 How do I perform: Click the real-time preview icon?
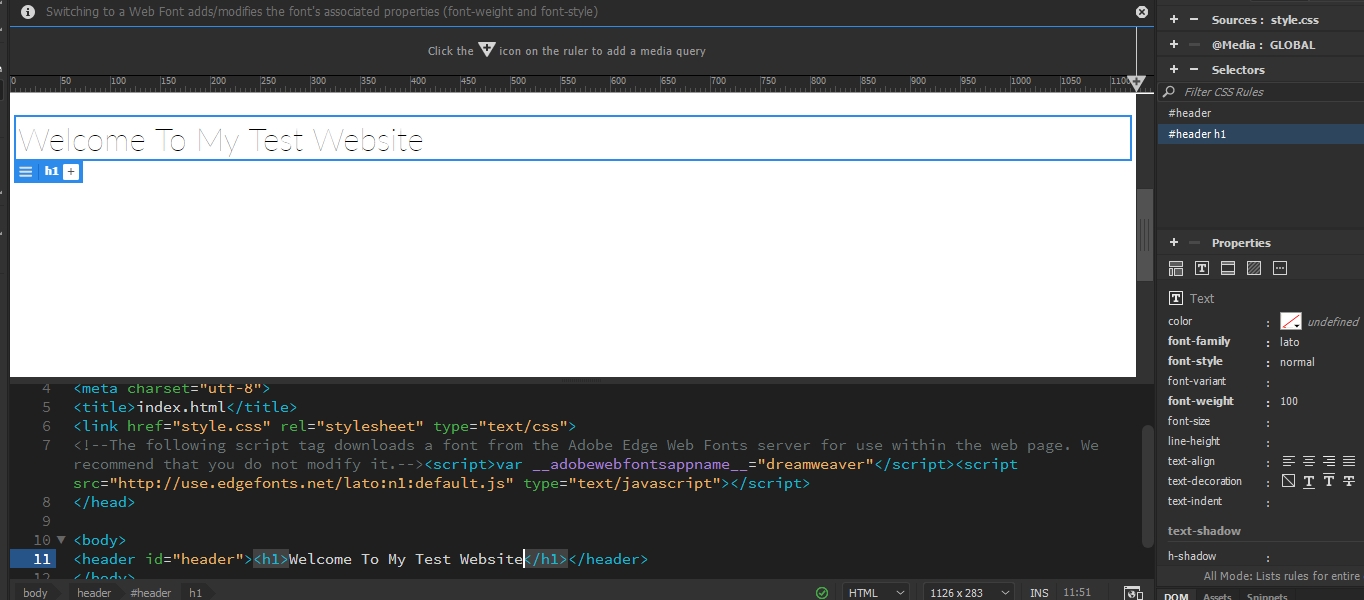click(x=1134, y=592)
